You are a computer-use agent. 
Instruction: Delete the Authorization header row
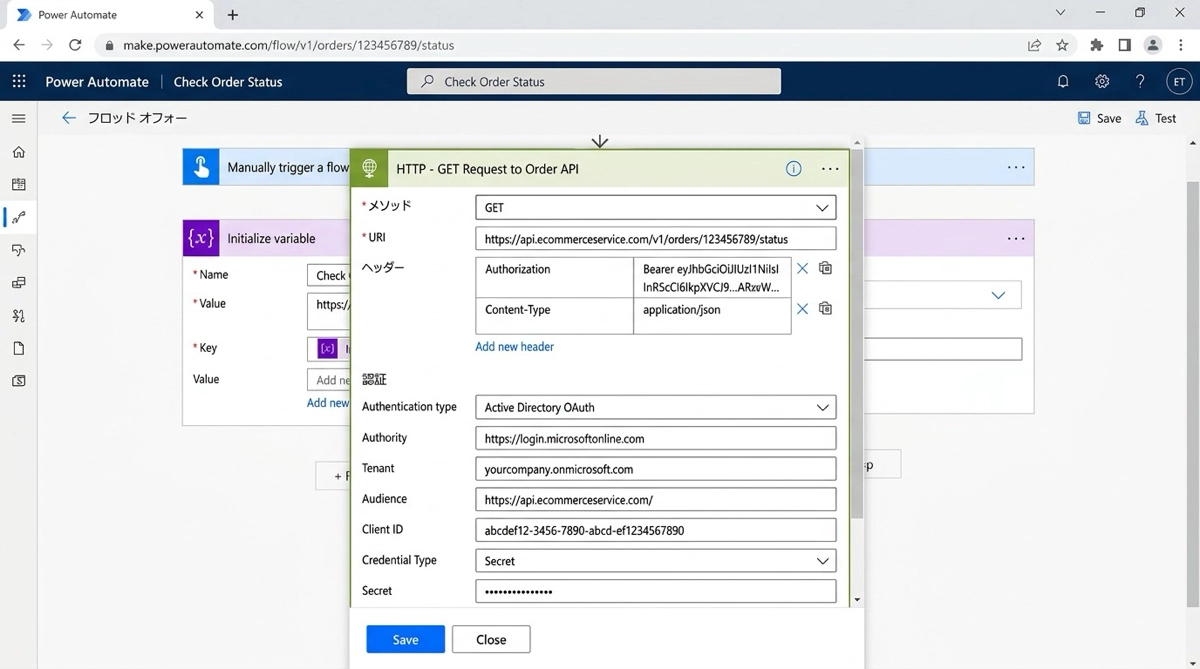tap(802, 268)
